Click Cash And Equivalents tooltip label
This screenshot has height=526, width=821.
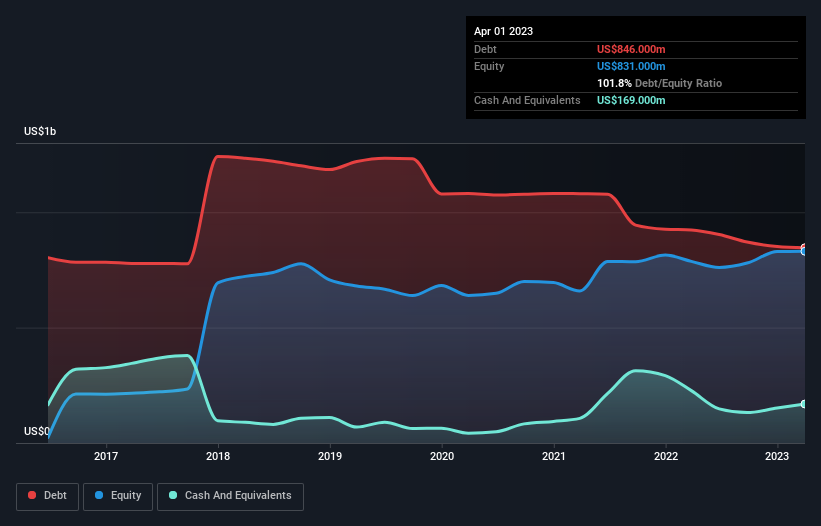pos(527,100)
